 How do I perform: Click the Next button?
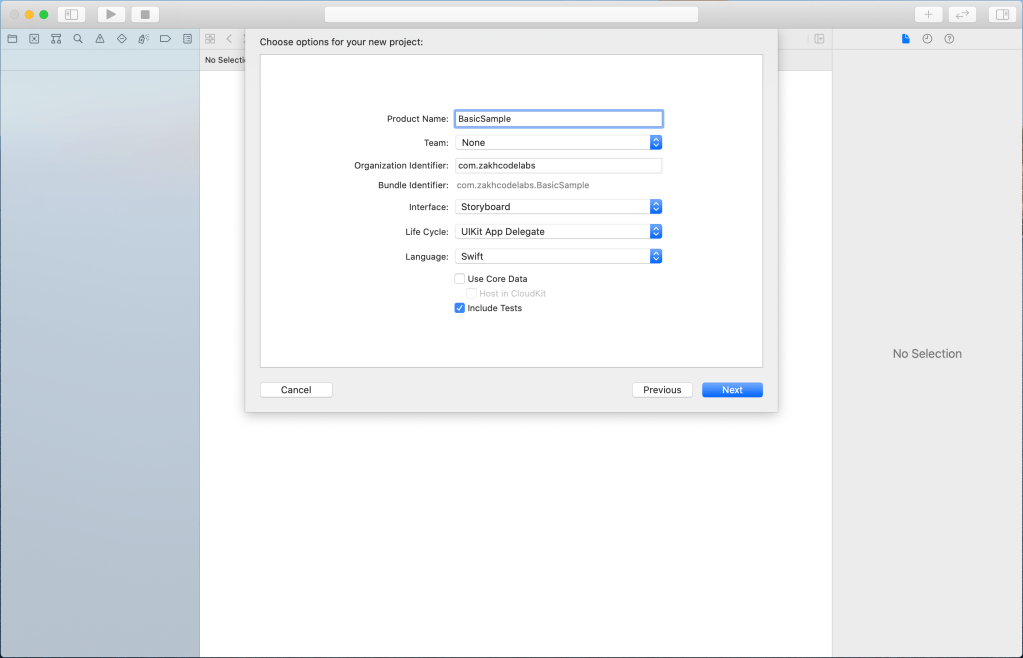click(732, 390)
